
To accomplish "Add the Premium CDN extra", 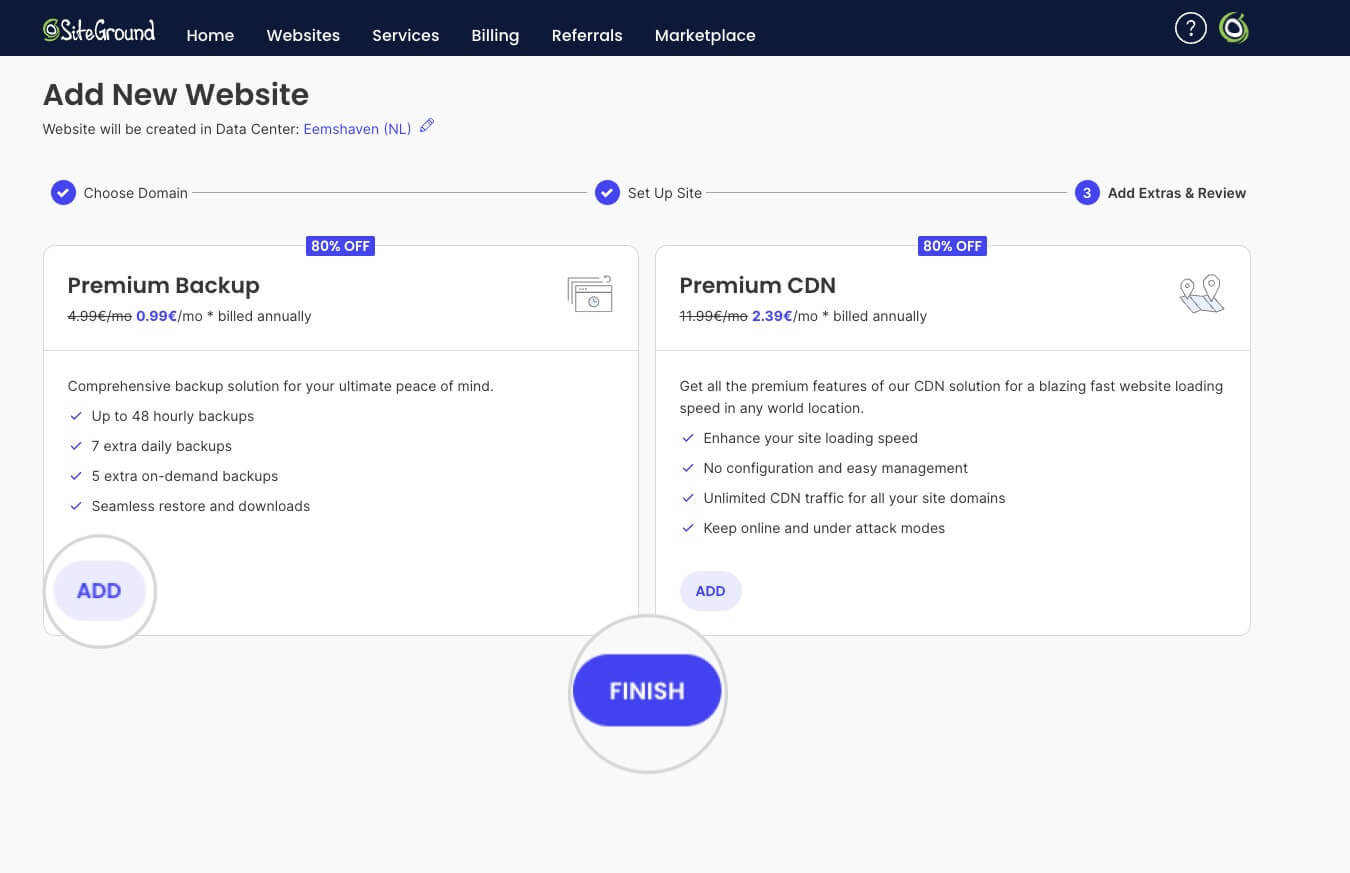I will [710, 591].
